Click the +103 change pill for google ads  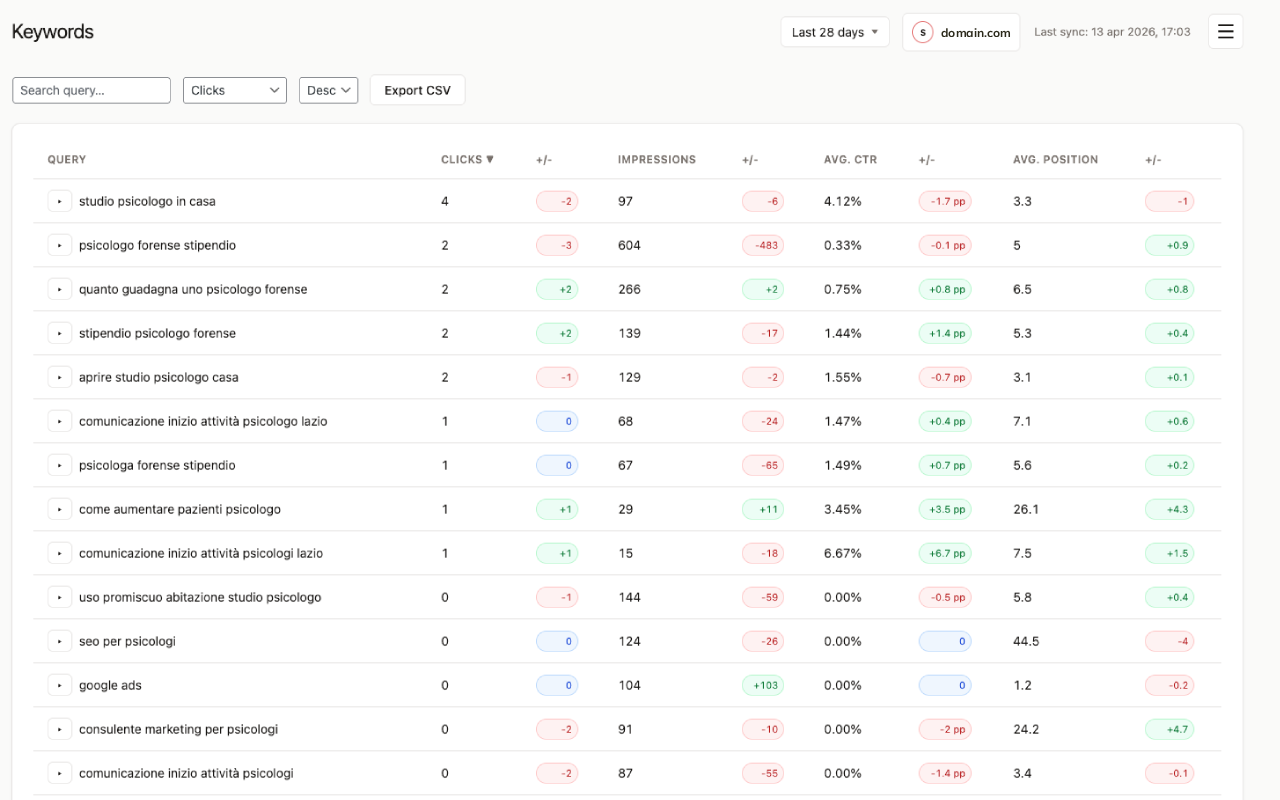(763, 685)
